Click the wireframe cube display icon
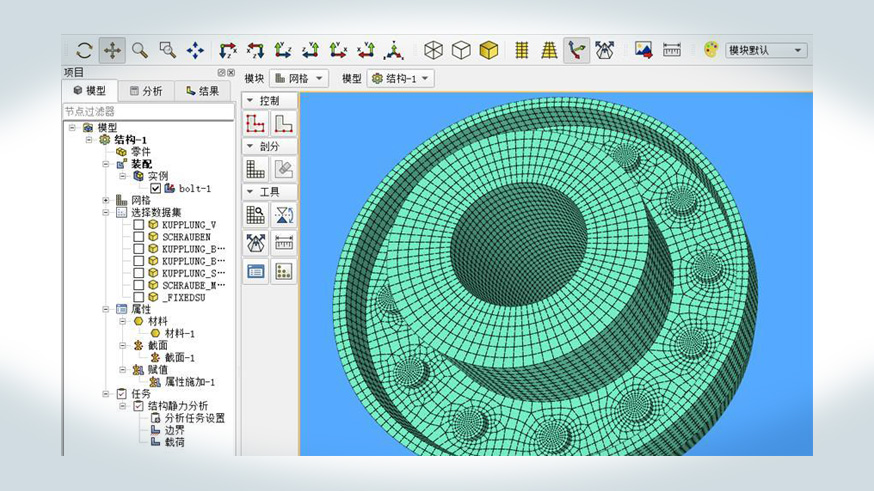This screenshot has height=491, width=874. (x=433, y=50)
